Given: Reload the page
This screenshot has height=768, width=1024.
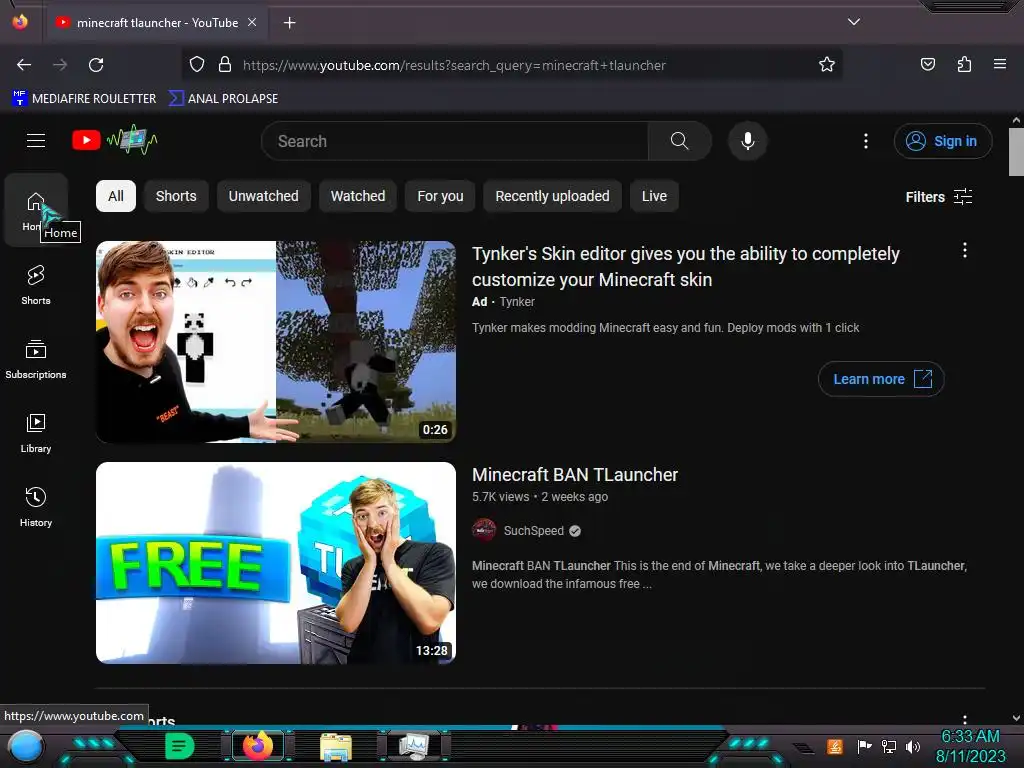Looking at the screenshot, I should 96,65.
